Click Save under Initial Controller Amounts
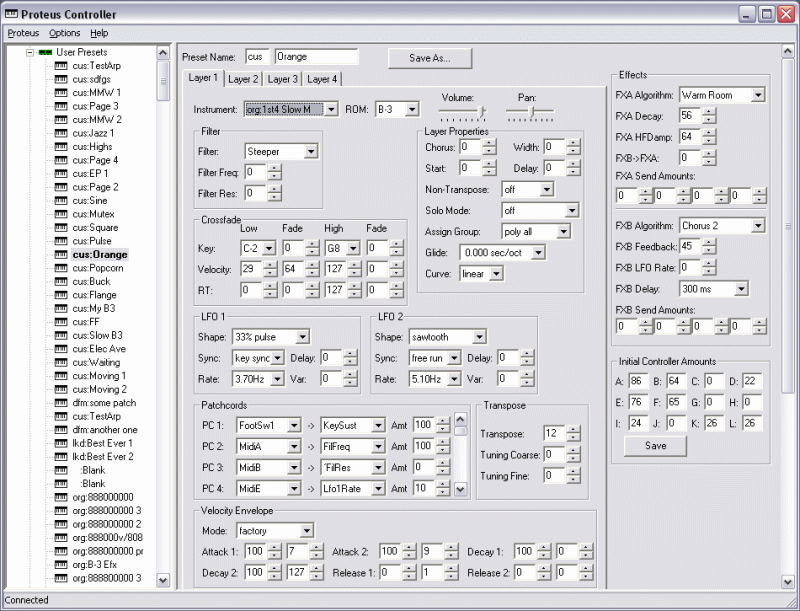 coord(654,445)
